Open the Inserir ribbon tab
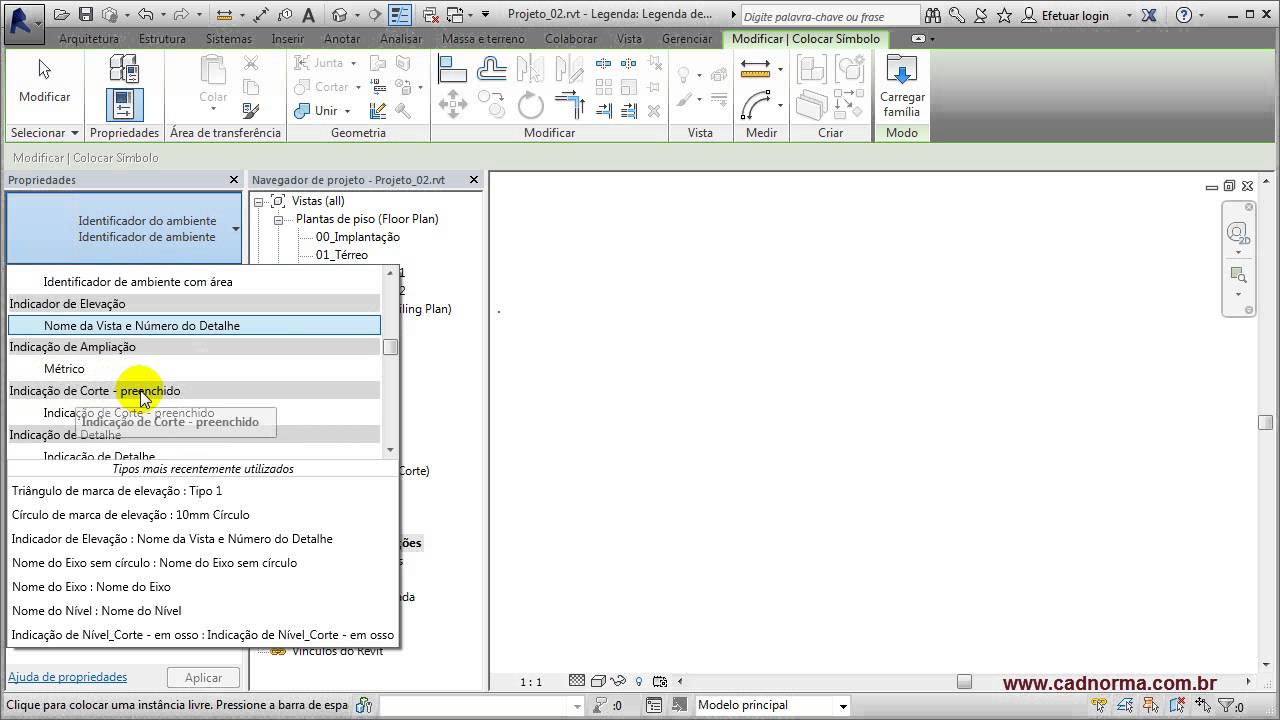 [x=287, y=39]
